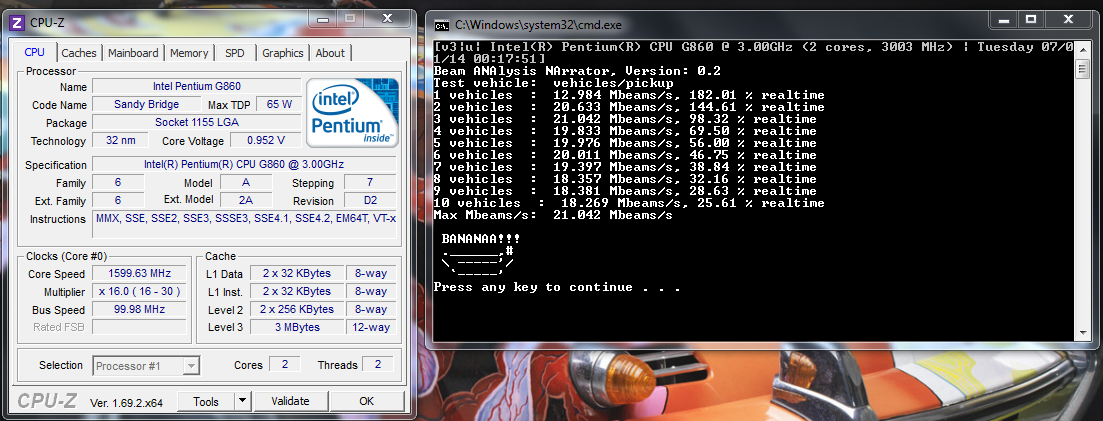
Task: Click the Technology value 32 nm
Action: (119, 141)
